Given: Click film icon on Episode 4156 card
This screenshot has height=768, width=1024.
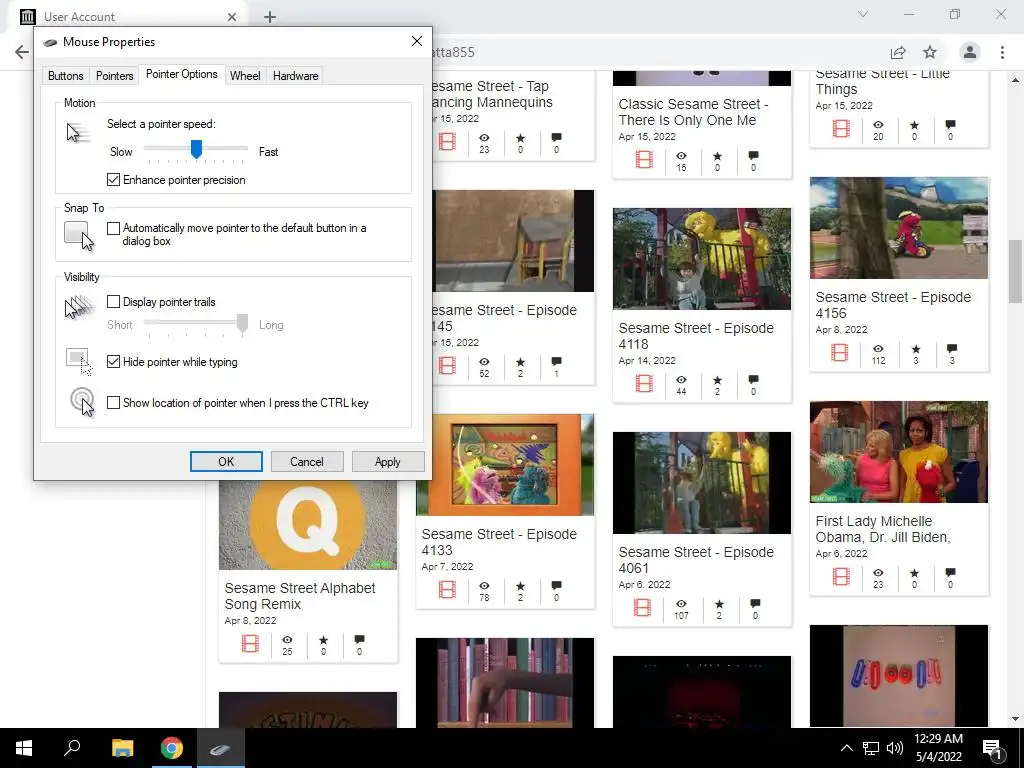Looking at the screenshot, I should click(x=840, y=353).
